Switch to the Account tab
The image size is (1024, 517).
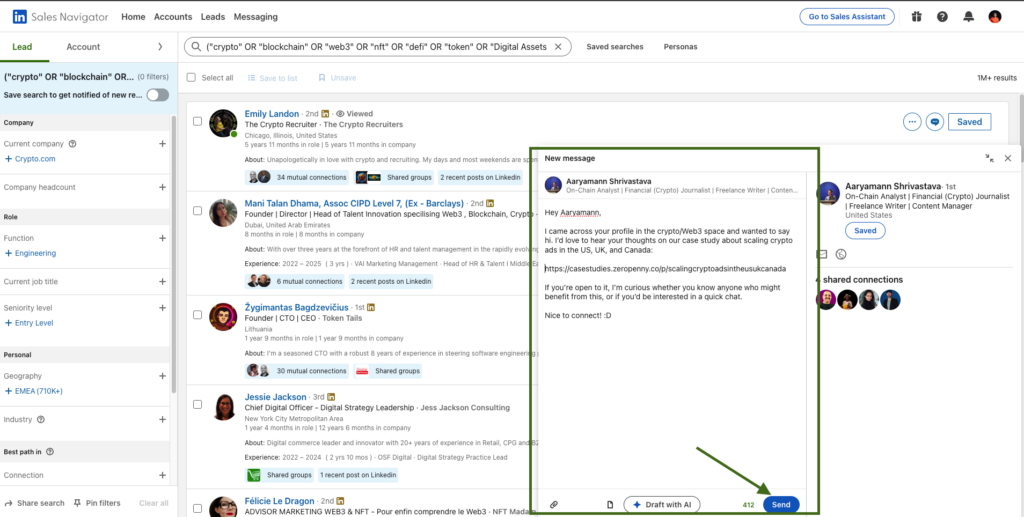pyautogui.click(x=83, y=47)
